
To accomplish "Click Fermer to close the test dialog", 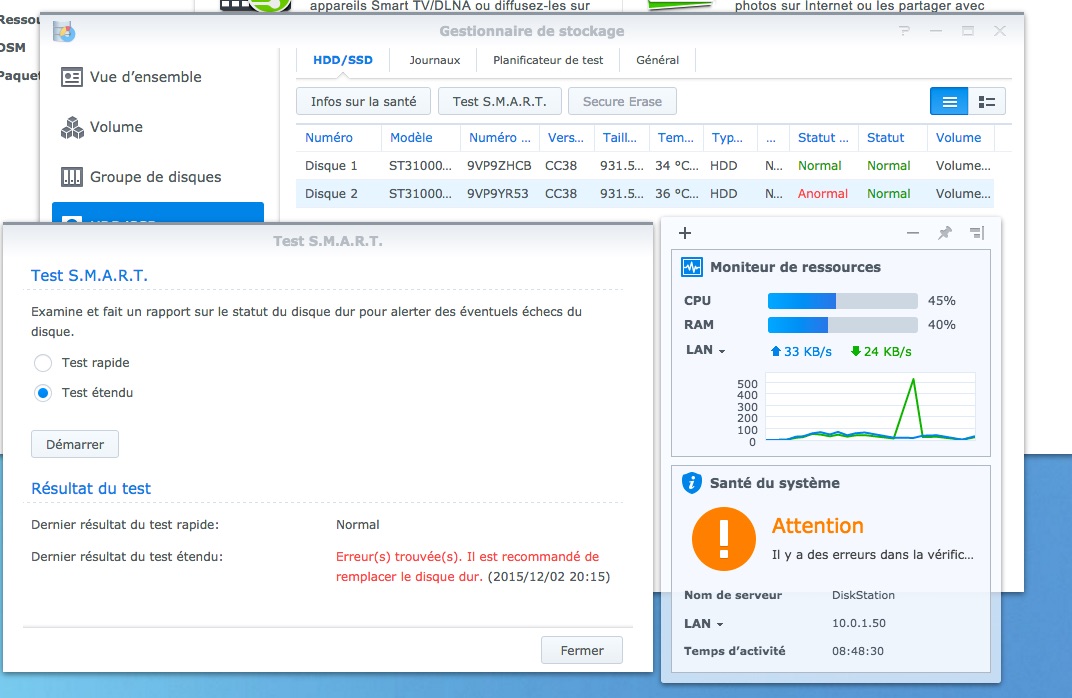I will [x=582, y=651].
